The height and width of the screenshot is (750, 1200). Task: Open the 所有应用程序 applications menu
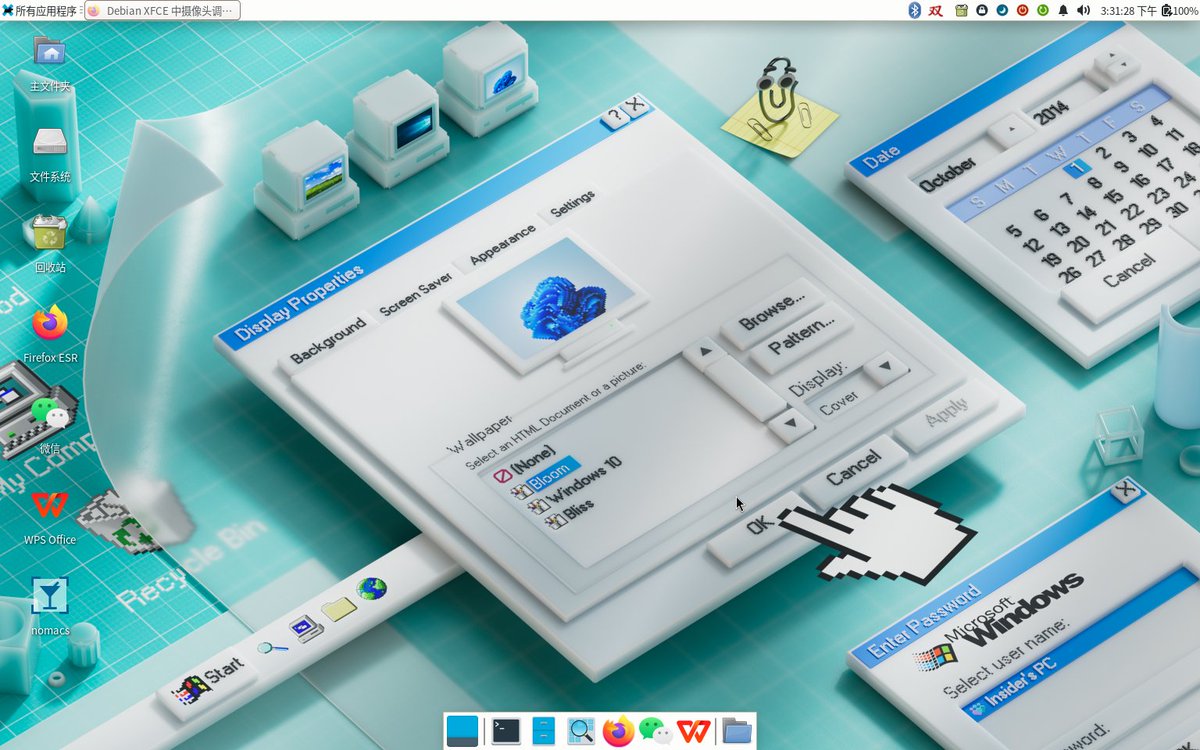[40, 10]
